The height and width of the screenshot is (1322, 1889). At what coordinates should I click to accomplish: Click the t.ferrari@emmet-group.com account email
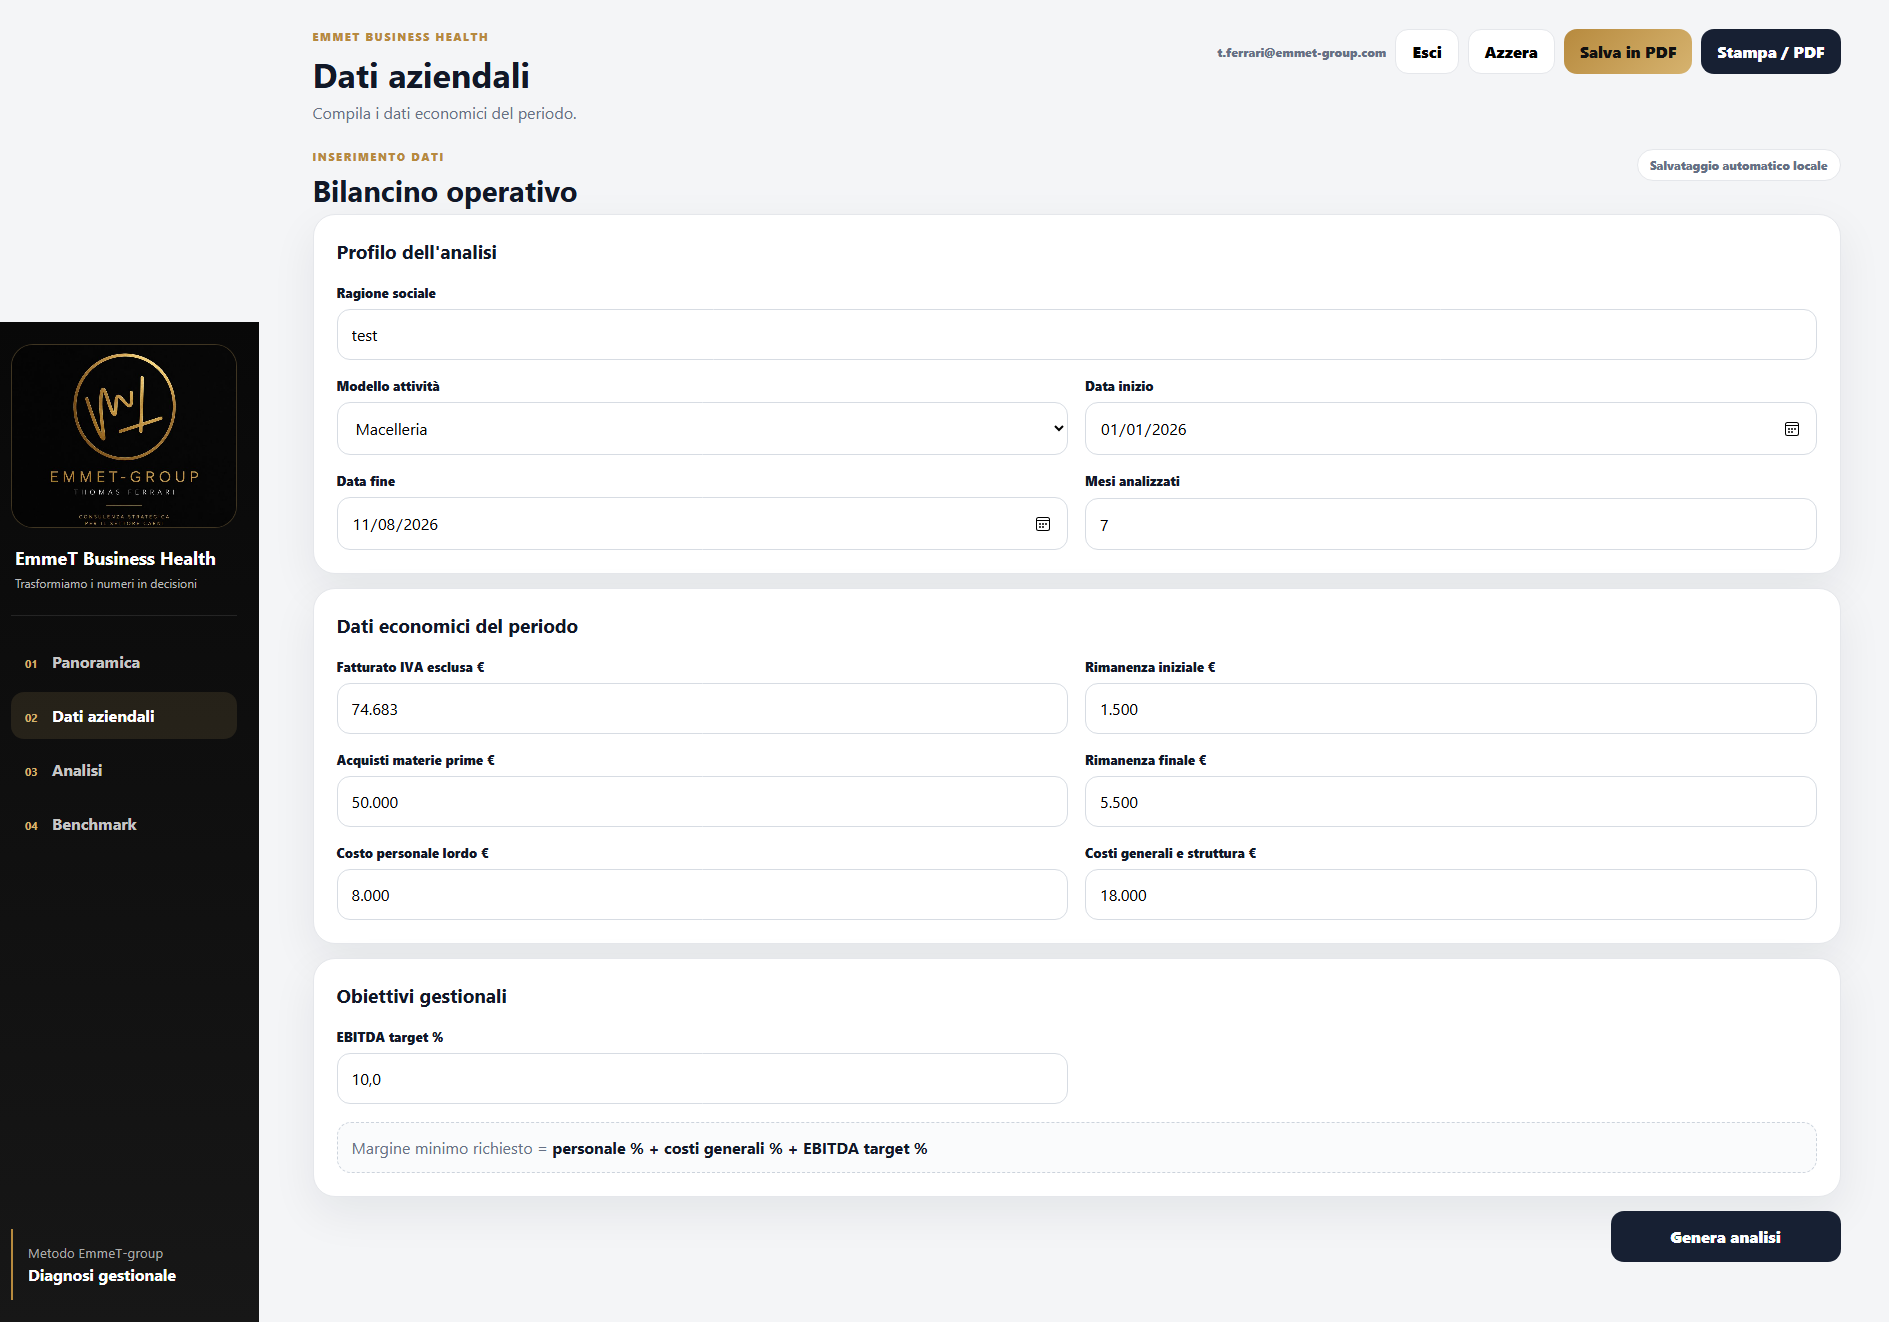[x=1301, y=53]
